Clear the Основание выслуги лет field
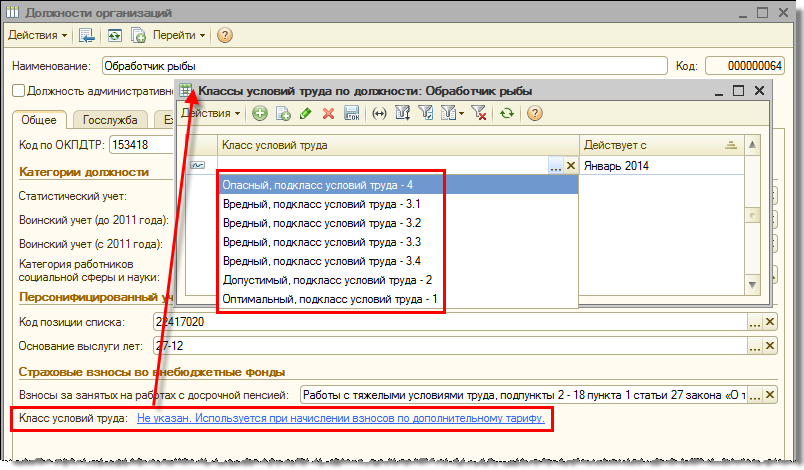Viewport: 804px width, 470px height. point(770,346)
